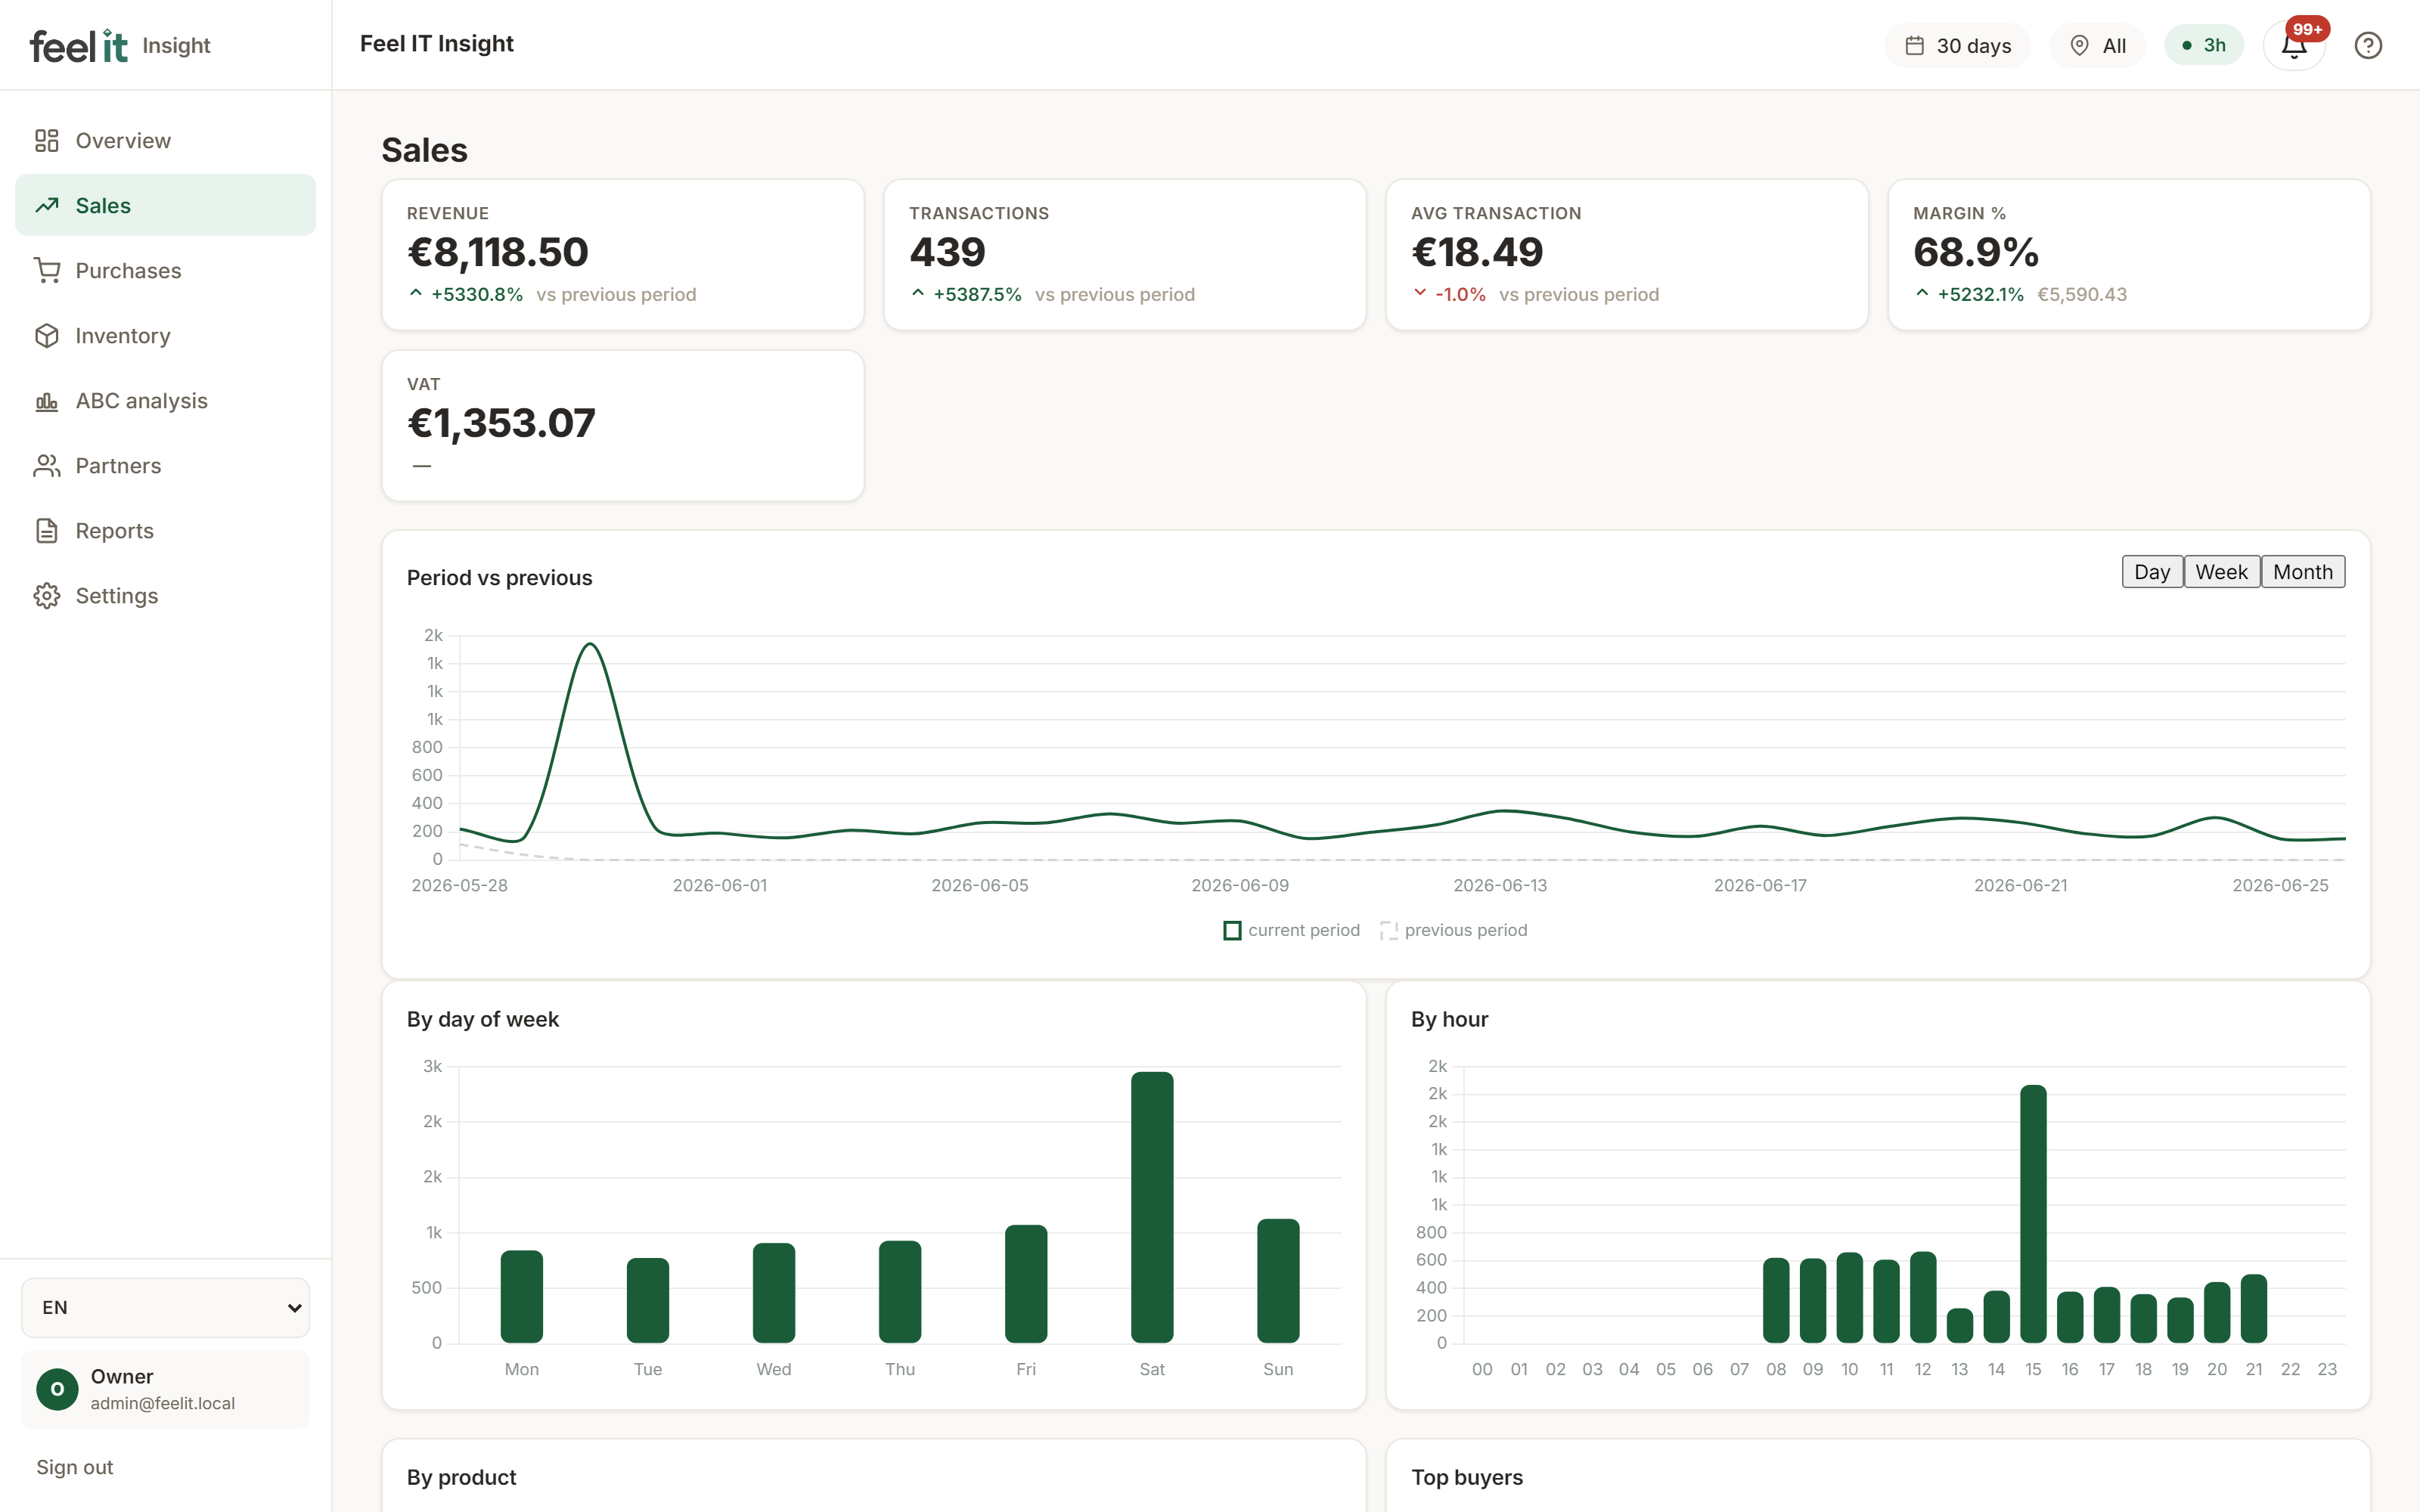Click the Owner avatar circle
2420x1512 pixels.
point(57,1389)
